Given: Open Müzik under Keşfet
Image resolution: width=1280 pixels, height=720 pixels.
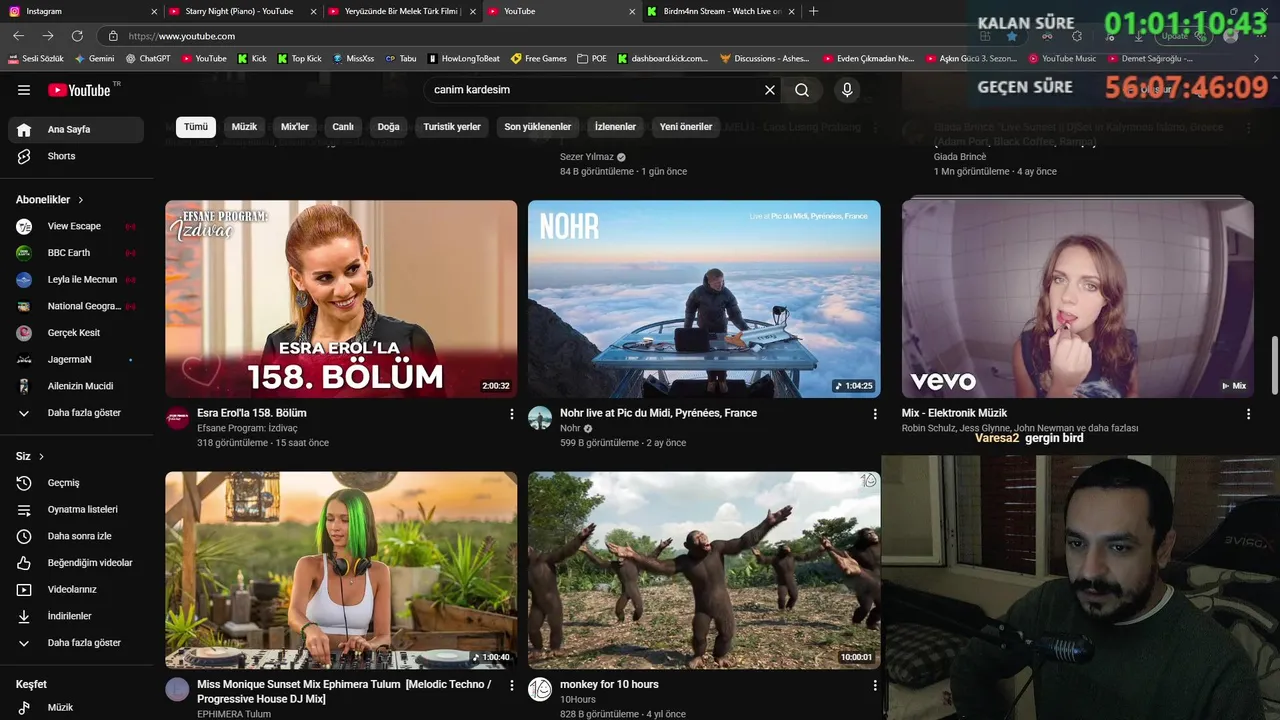Looking at the screenshot, I should point(77,707).
